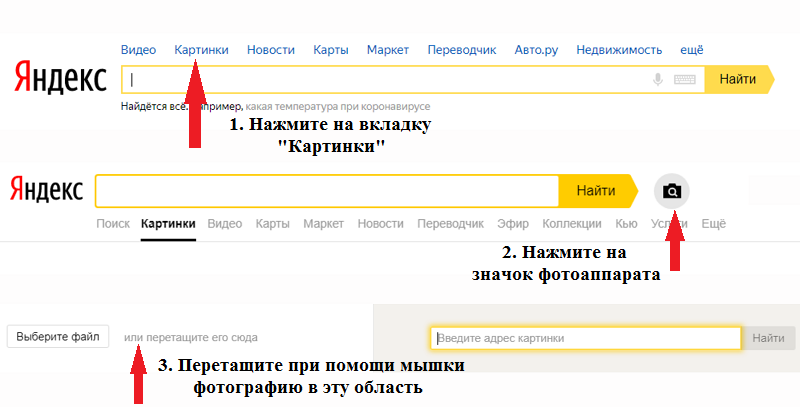Open the Маркет link above top search bar

[388, 50]
